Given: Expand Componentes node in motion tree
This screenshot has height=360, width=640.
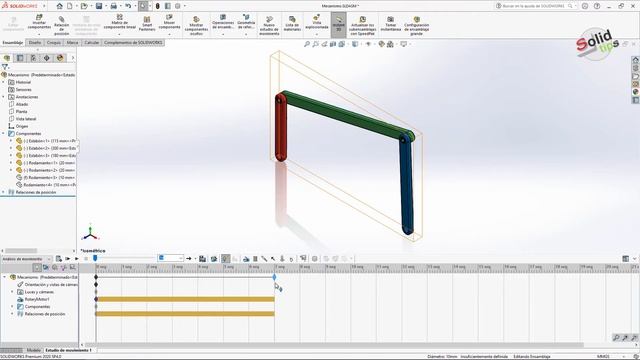Looking at the screenshot, I should pyautogui.click(x=12, y=307).
